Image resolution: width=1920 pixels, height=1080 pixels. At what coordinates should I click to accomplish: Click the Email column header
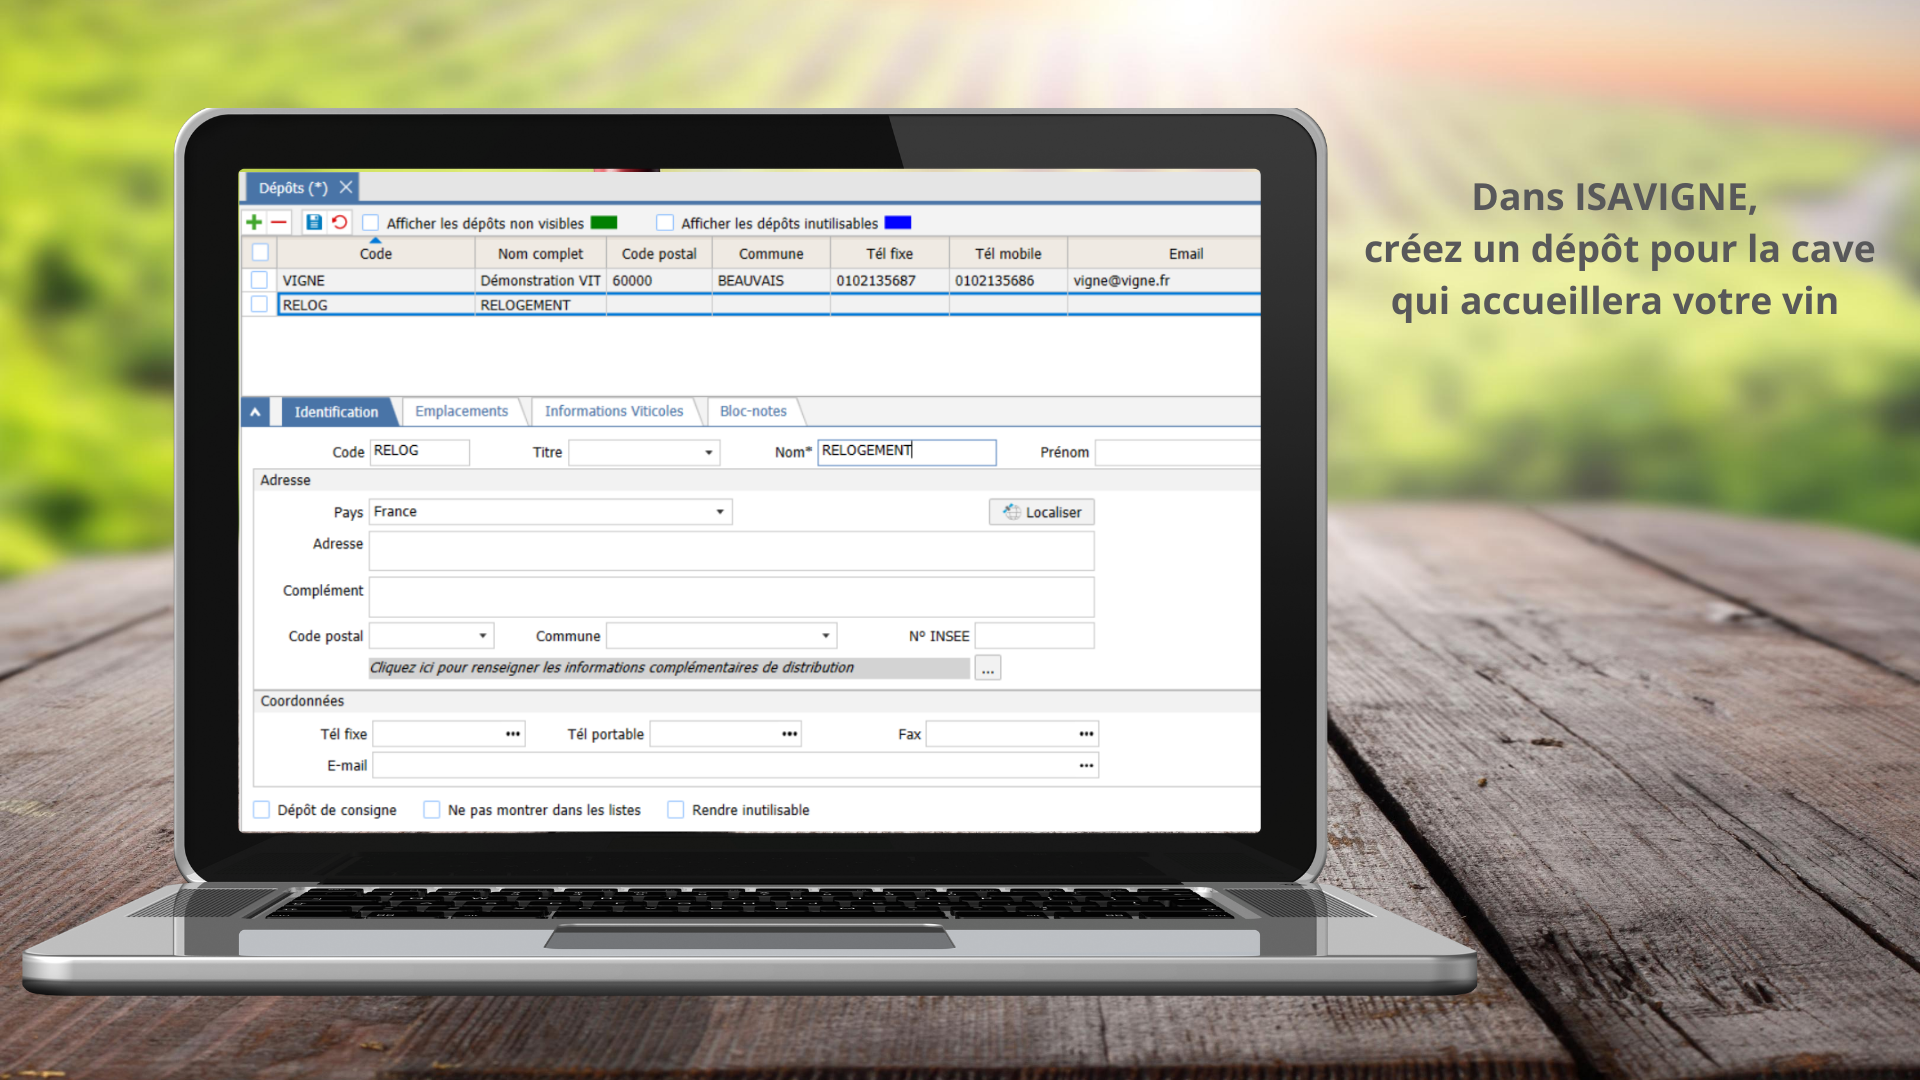(x=1164, y=254)
